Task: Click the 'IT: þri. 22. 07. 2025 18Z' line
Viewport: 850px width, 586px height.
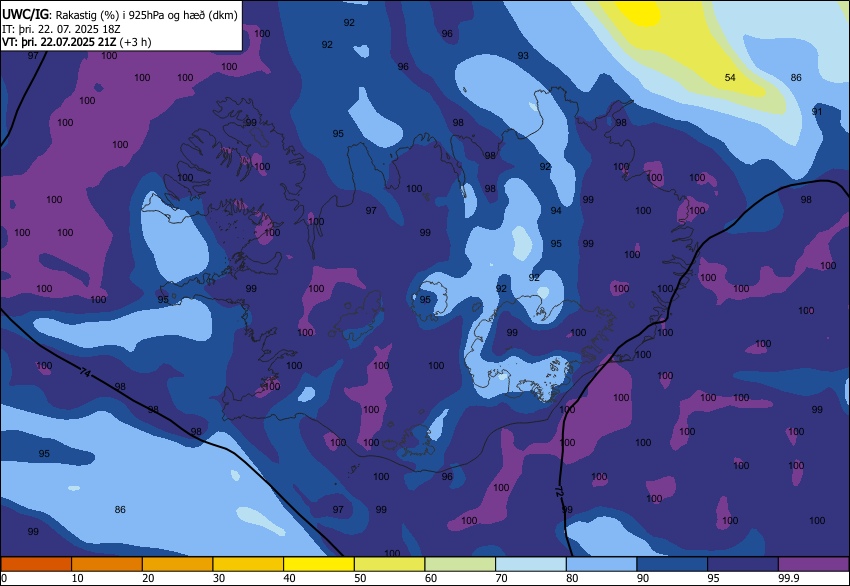Action: click(61, 29)
